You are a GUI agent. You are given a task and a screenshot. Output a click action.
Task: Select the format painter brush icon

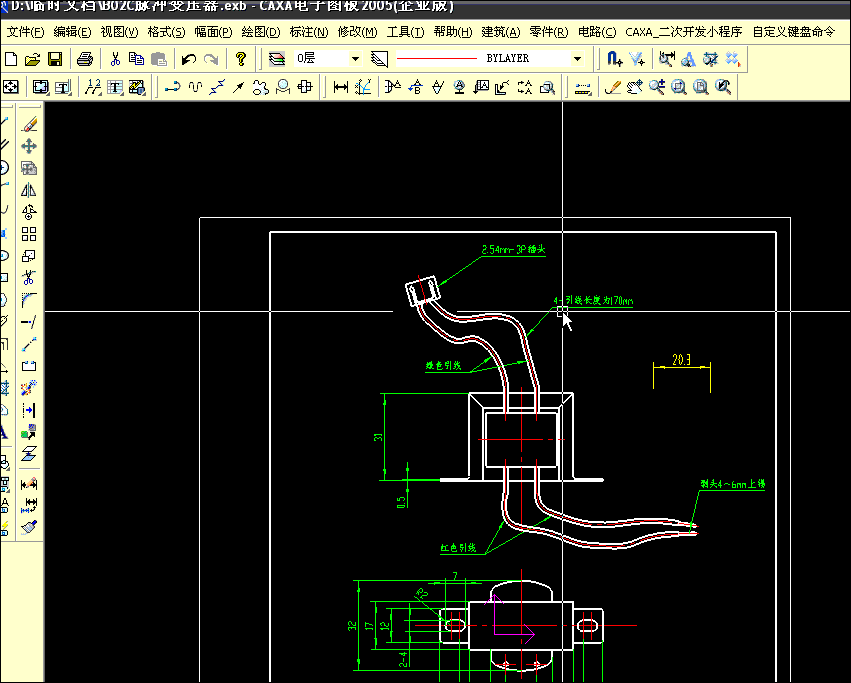point(29,527)
